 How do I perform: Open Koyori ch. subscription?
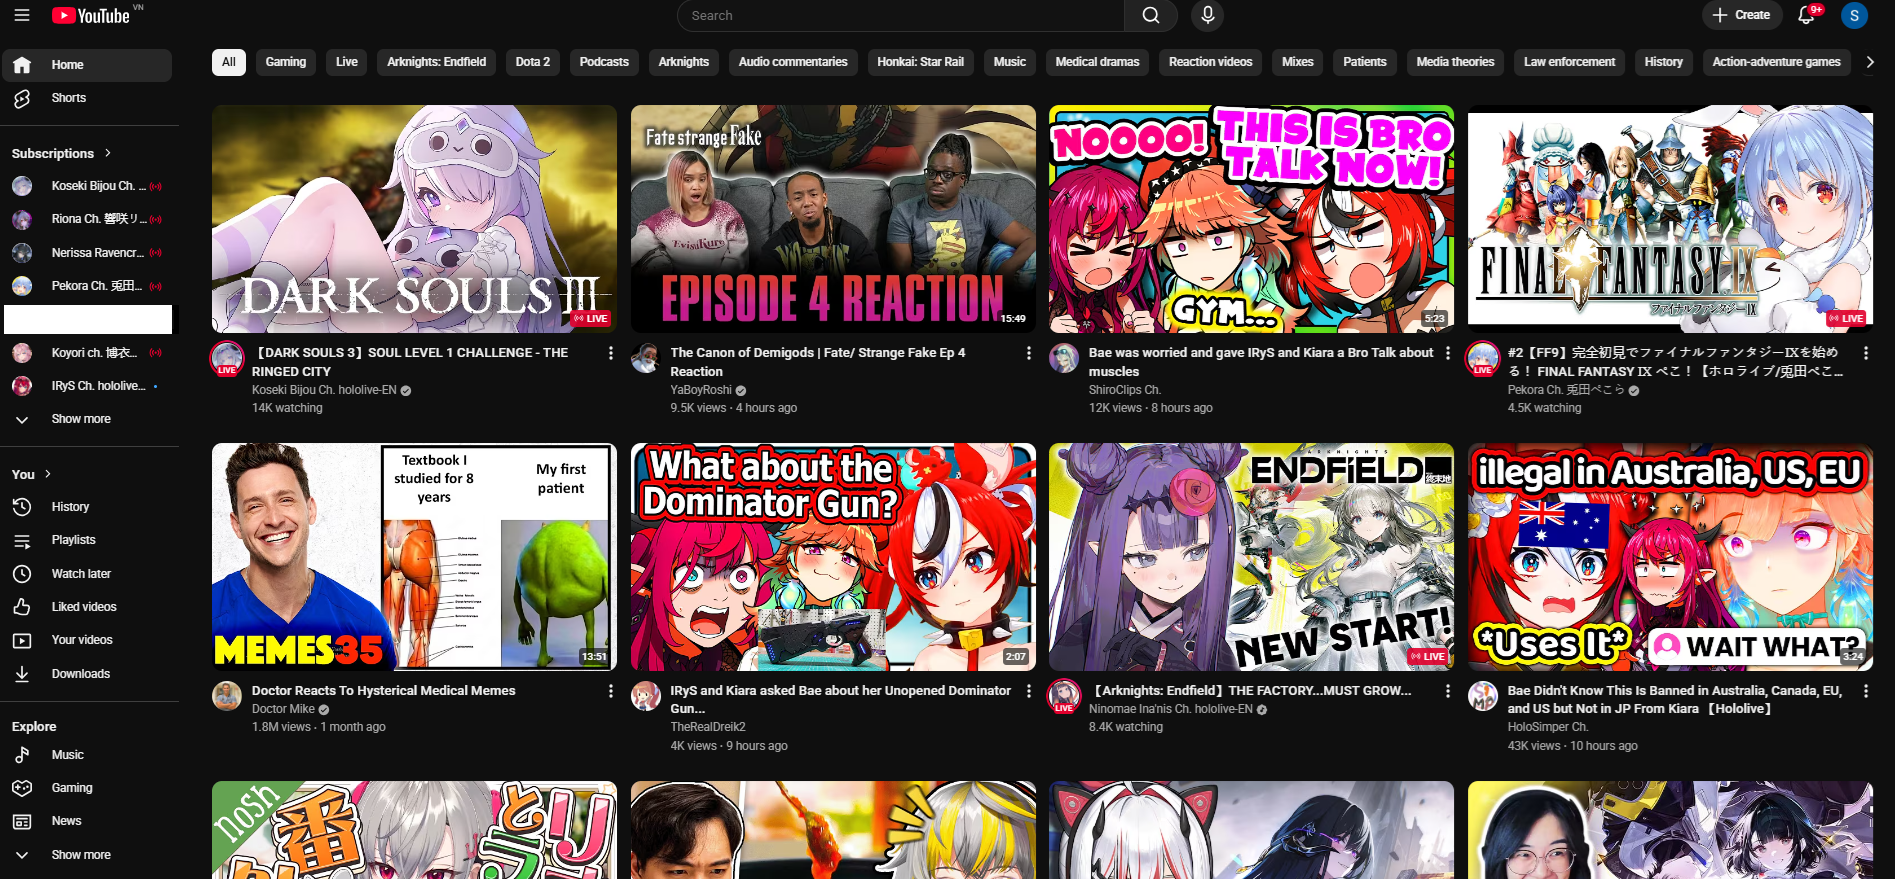click(x=88, y=353)
